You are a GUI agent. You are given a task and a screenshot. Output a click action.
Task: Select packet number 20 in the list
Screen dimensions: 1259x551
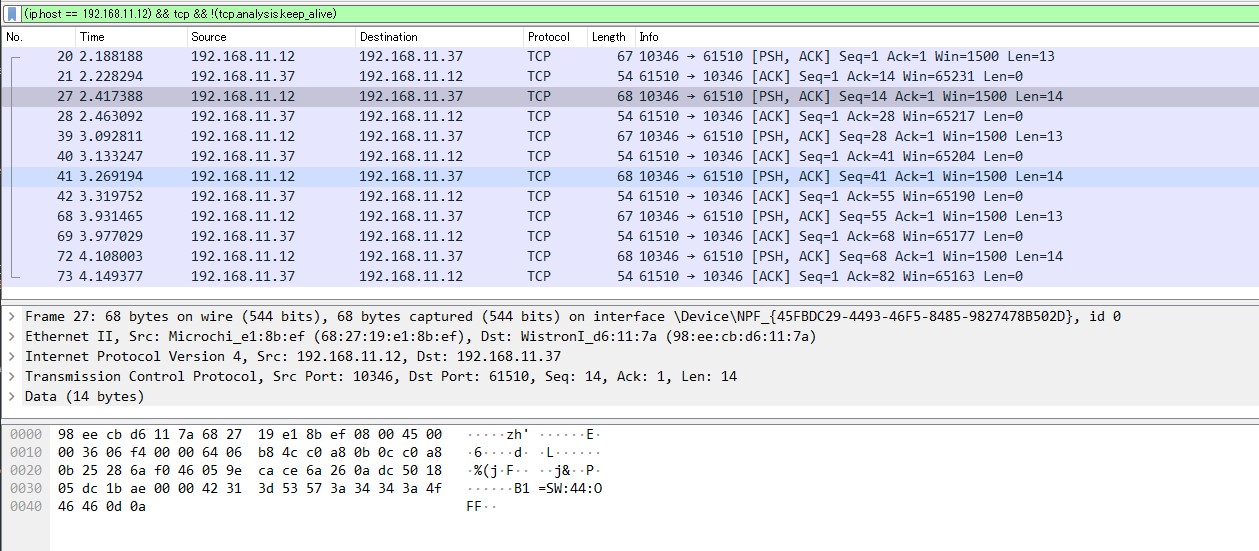[x=400, y=57]
